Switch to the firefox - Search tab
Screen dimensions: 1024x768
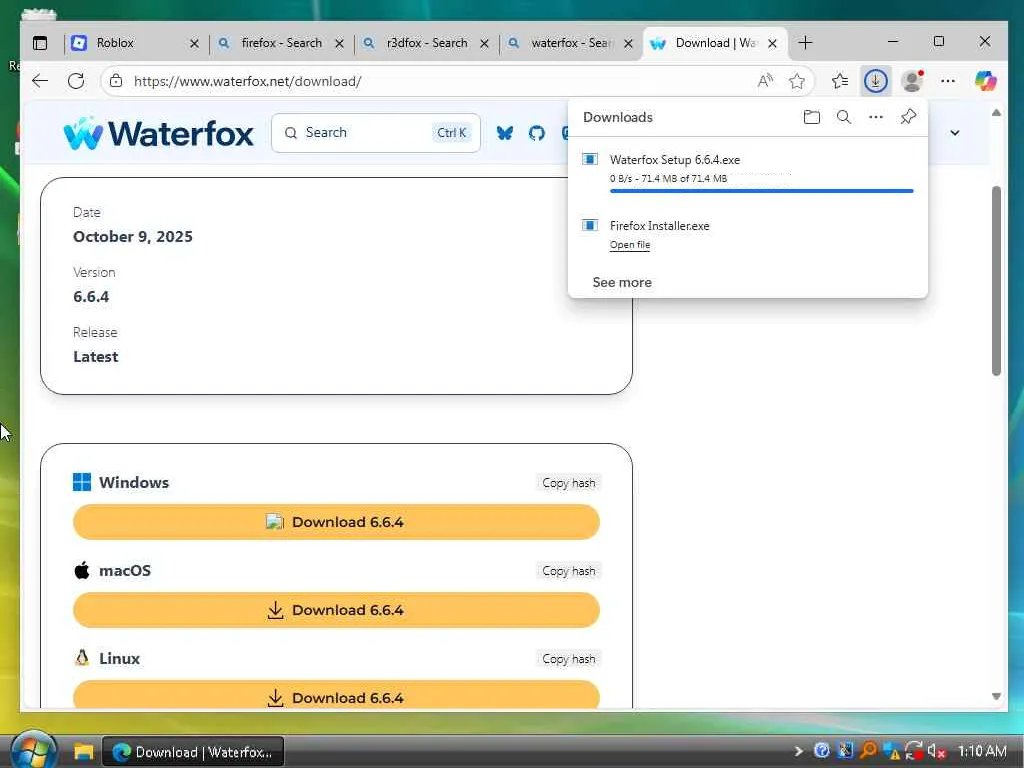click(281, 43)
